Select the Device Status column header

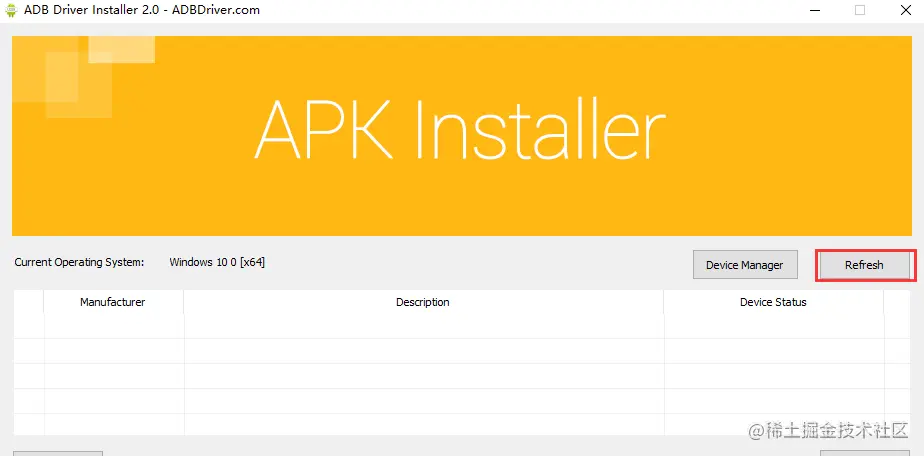[x=773, y=302]
